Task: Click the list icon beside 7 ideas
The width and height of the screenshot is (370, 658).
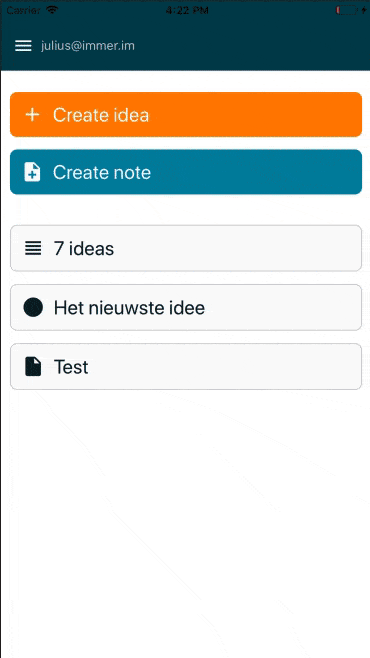Action: (33, 248)
